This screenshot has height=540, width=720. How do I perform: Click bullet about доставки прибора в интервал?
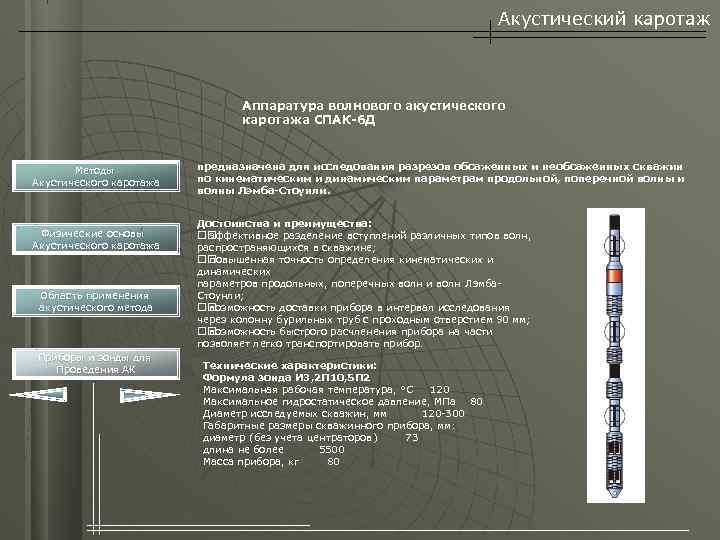coord(364,313)
